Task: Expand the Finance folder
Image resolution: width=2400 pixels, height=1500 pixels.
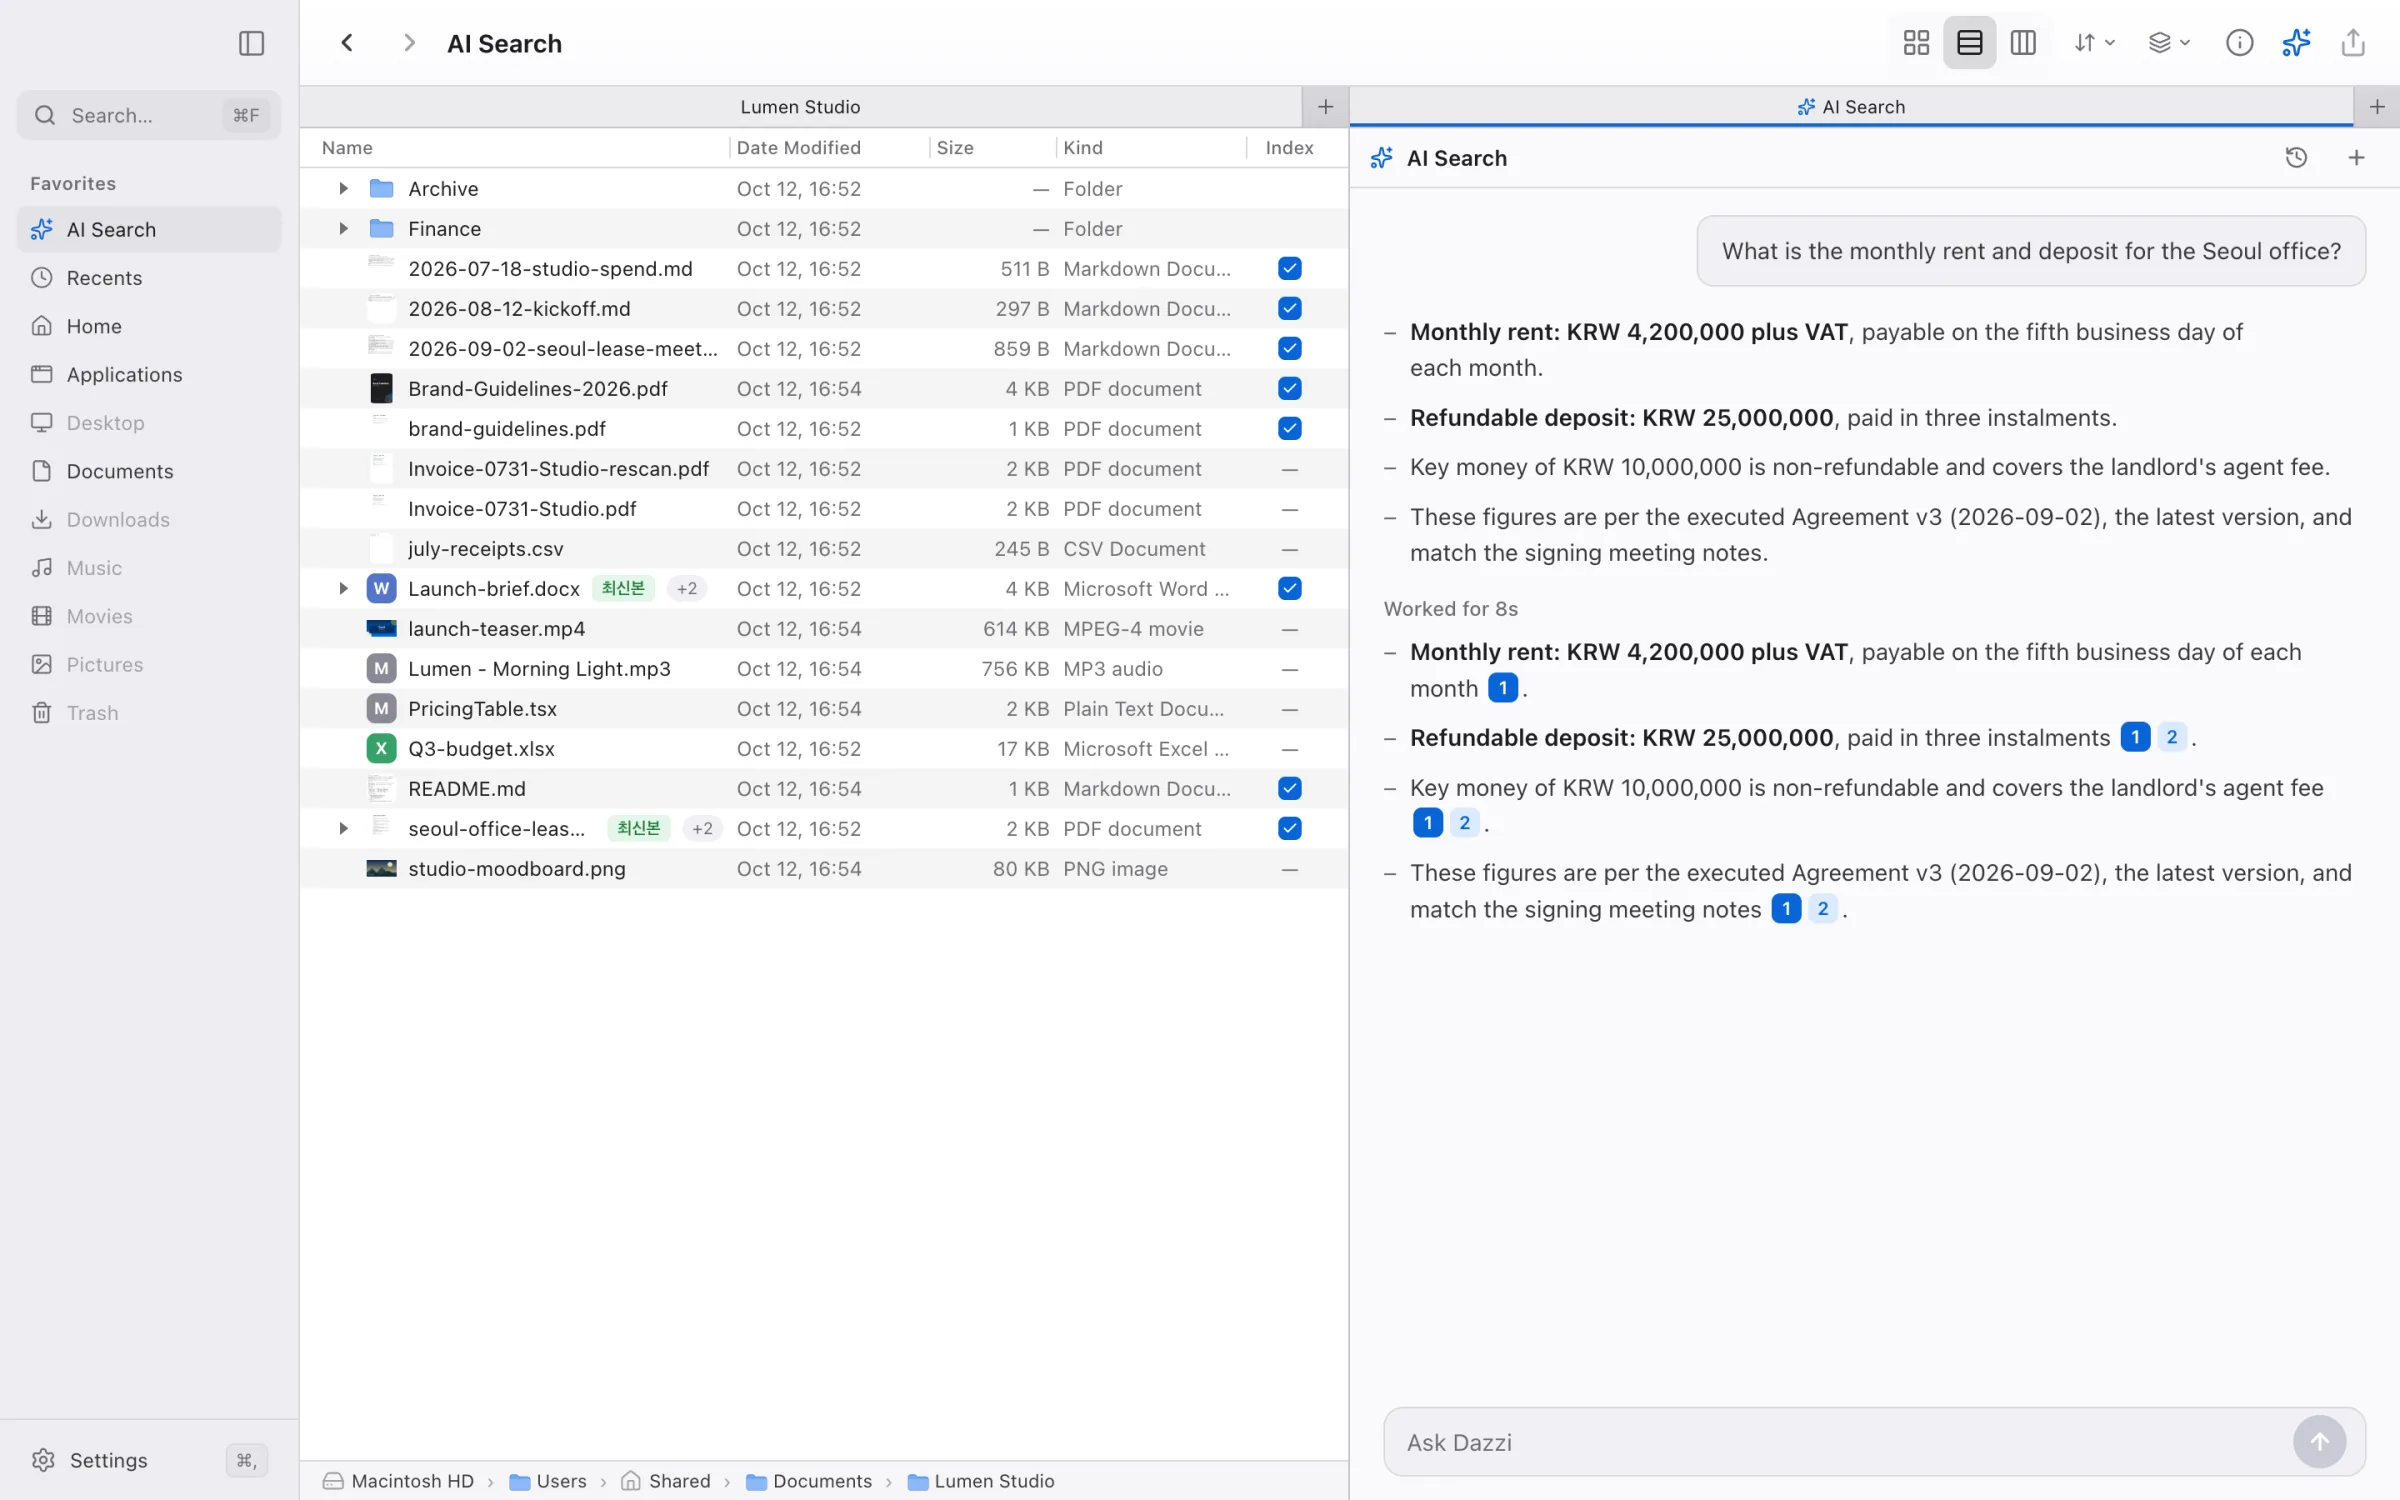Action: coord(343,228)
